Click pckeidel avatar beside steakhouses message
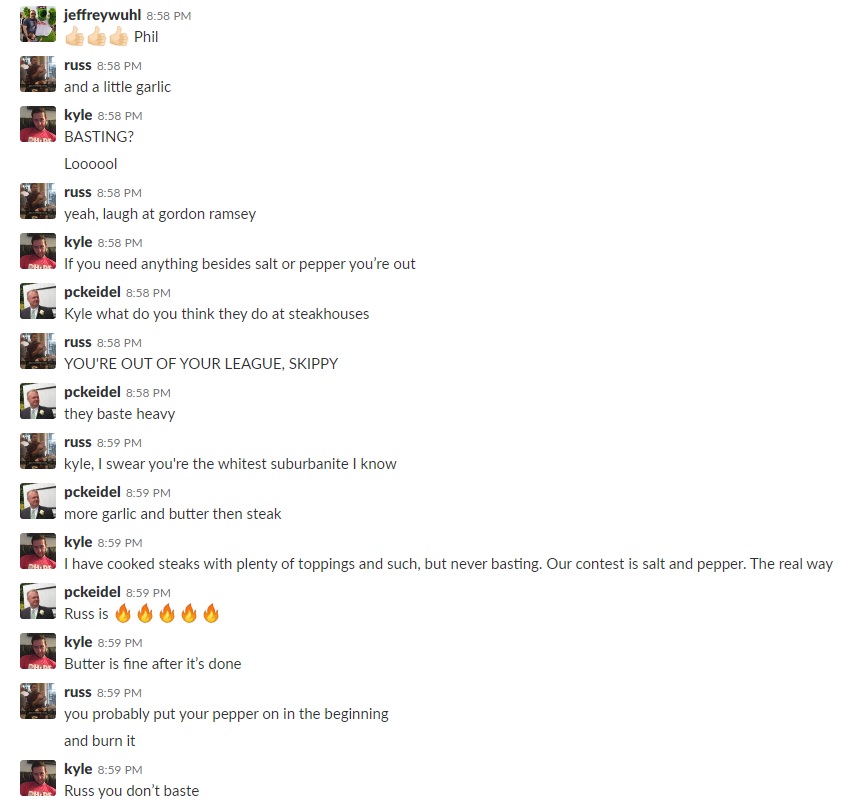The image size is (865, 803). pos(38,301)
